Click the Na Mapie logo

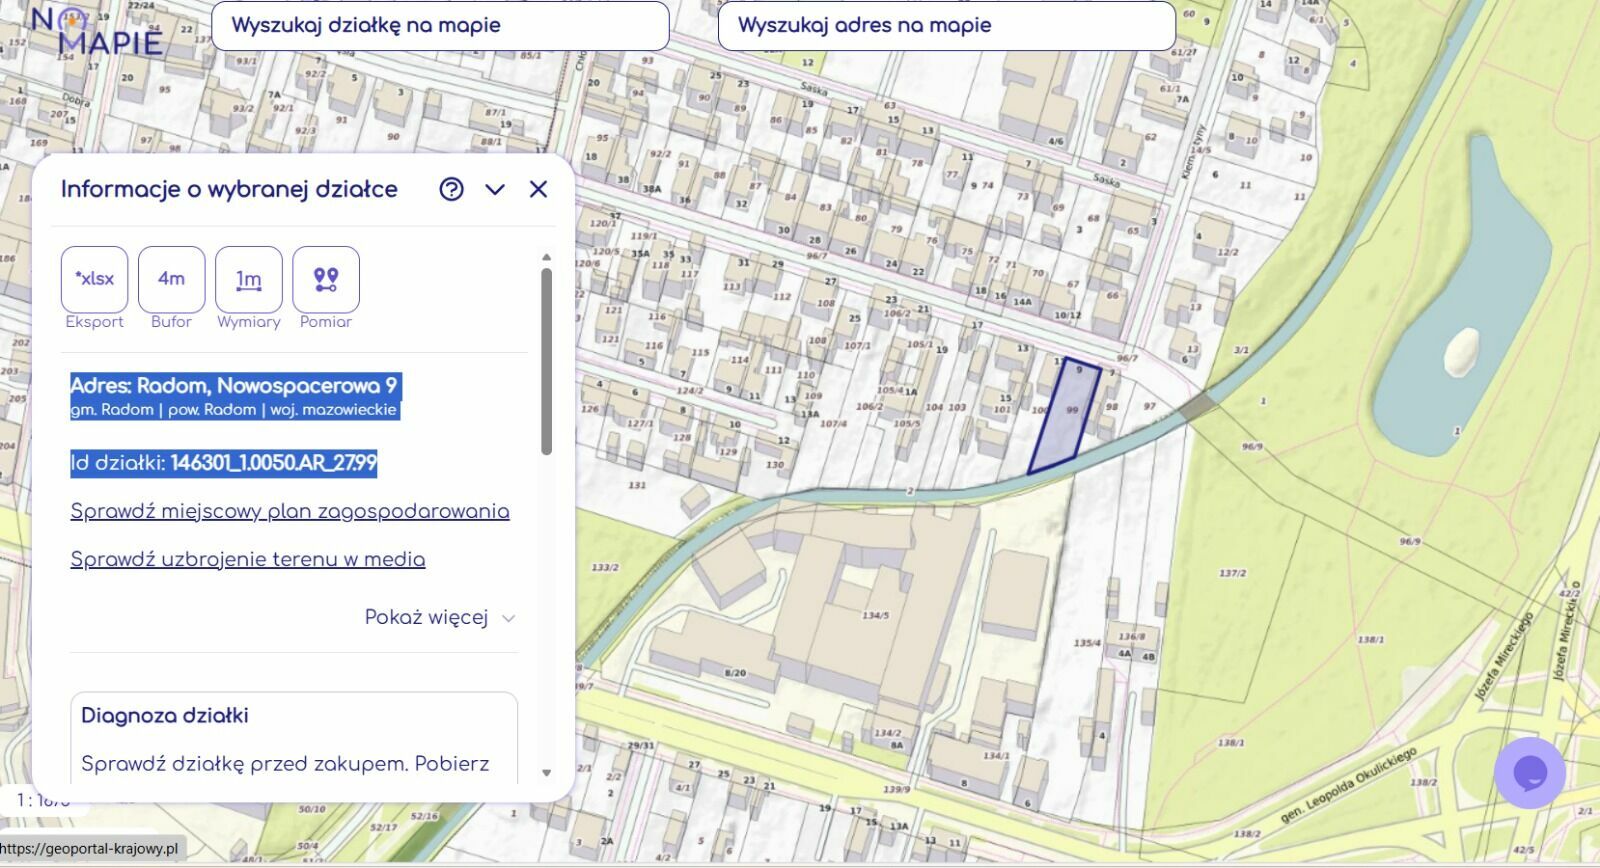(95, 32)
